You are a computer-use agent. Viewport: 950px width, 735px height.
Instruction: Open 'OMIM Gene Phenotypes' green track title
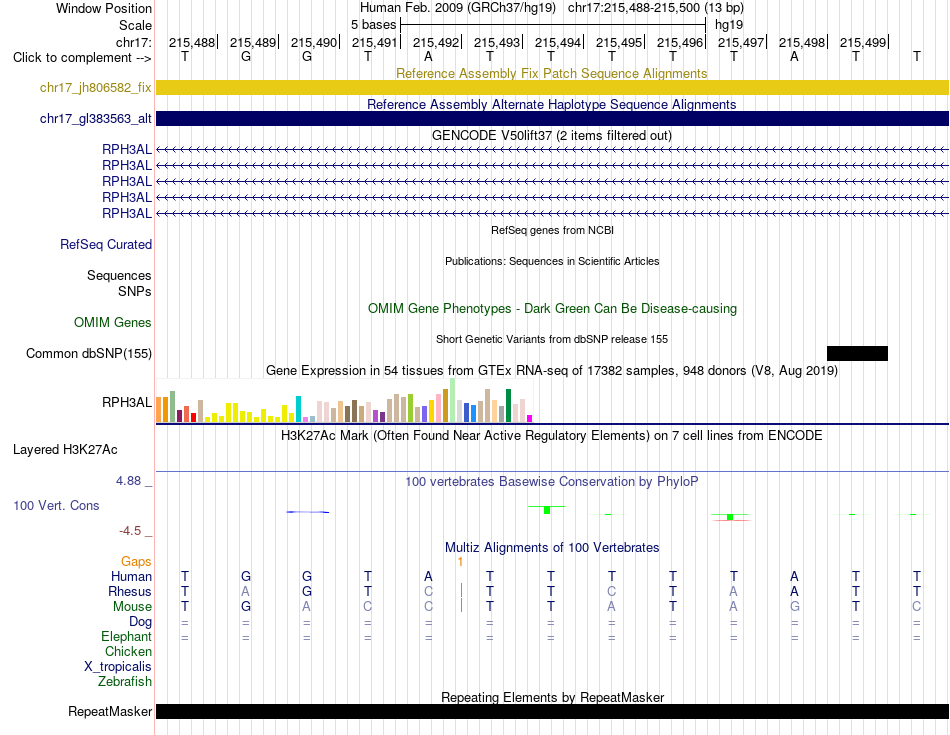tap(552, 308)
